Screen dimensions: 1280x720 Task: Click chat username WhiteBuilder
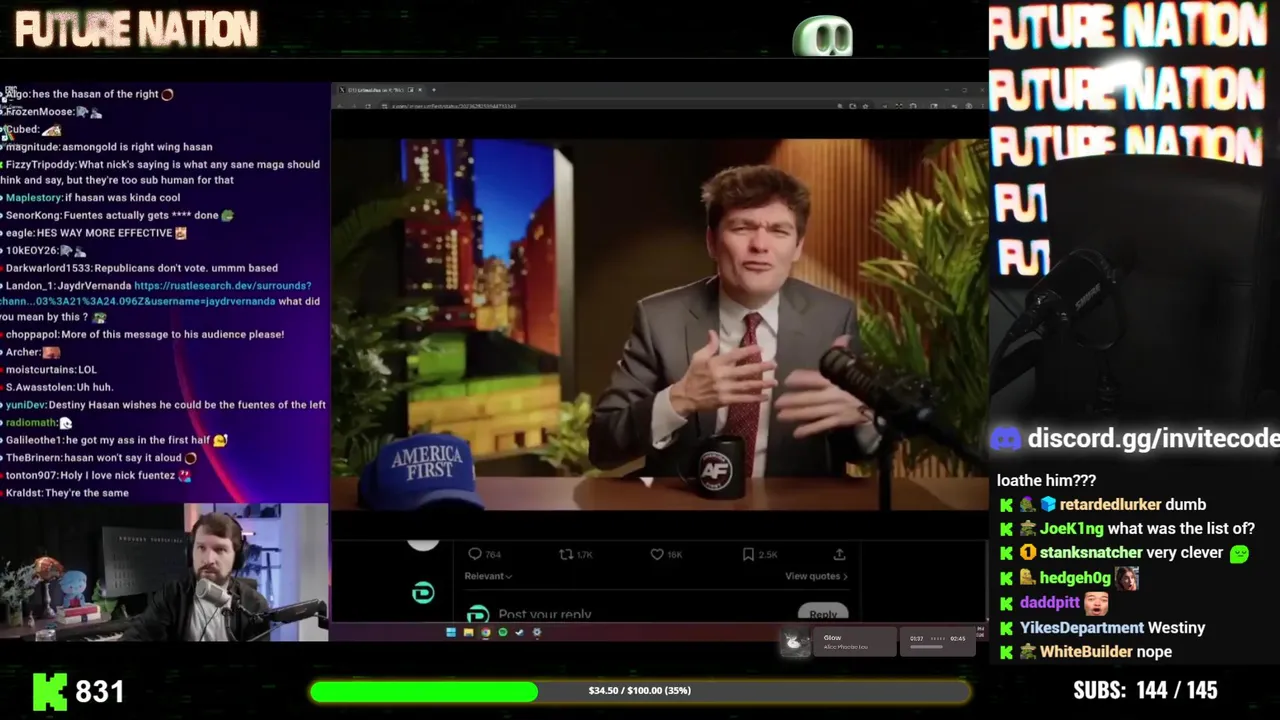[x=1085, y=651]
